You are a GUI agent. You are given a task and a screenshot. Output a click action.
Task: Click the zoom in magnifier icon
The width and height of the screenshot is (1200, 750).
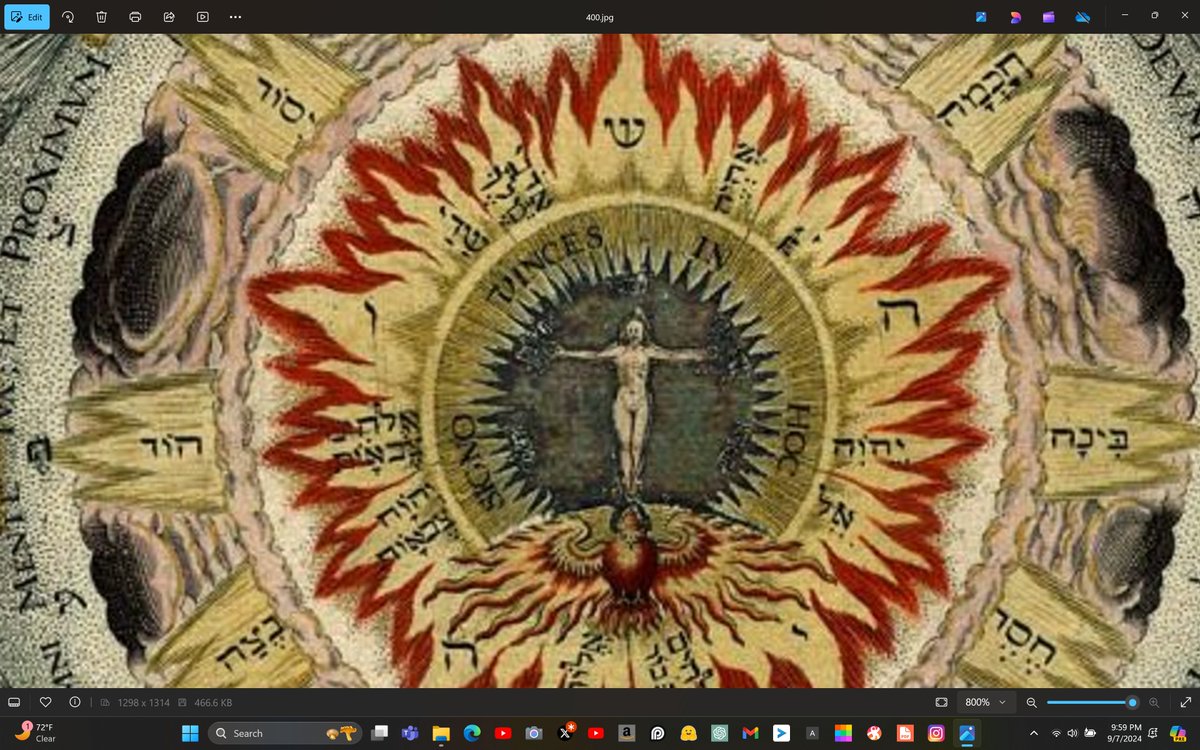[1154, 702]
